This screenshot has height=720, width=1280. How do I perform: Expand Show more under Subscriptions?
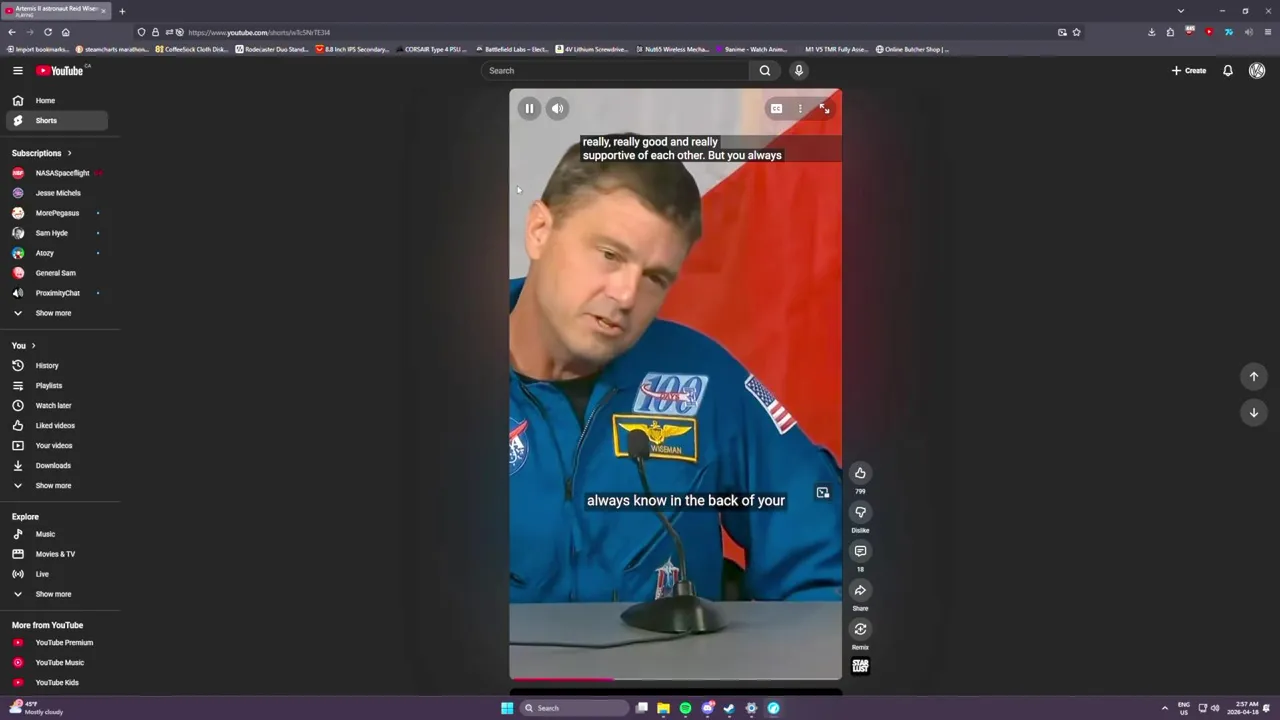(56, 313)
